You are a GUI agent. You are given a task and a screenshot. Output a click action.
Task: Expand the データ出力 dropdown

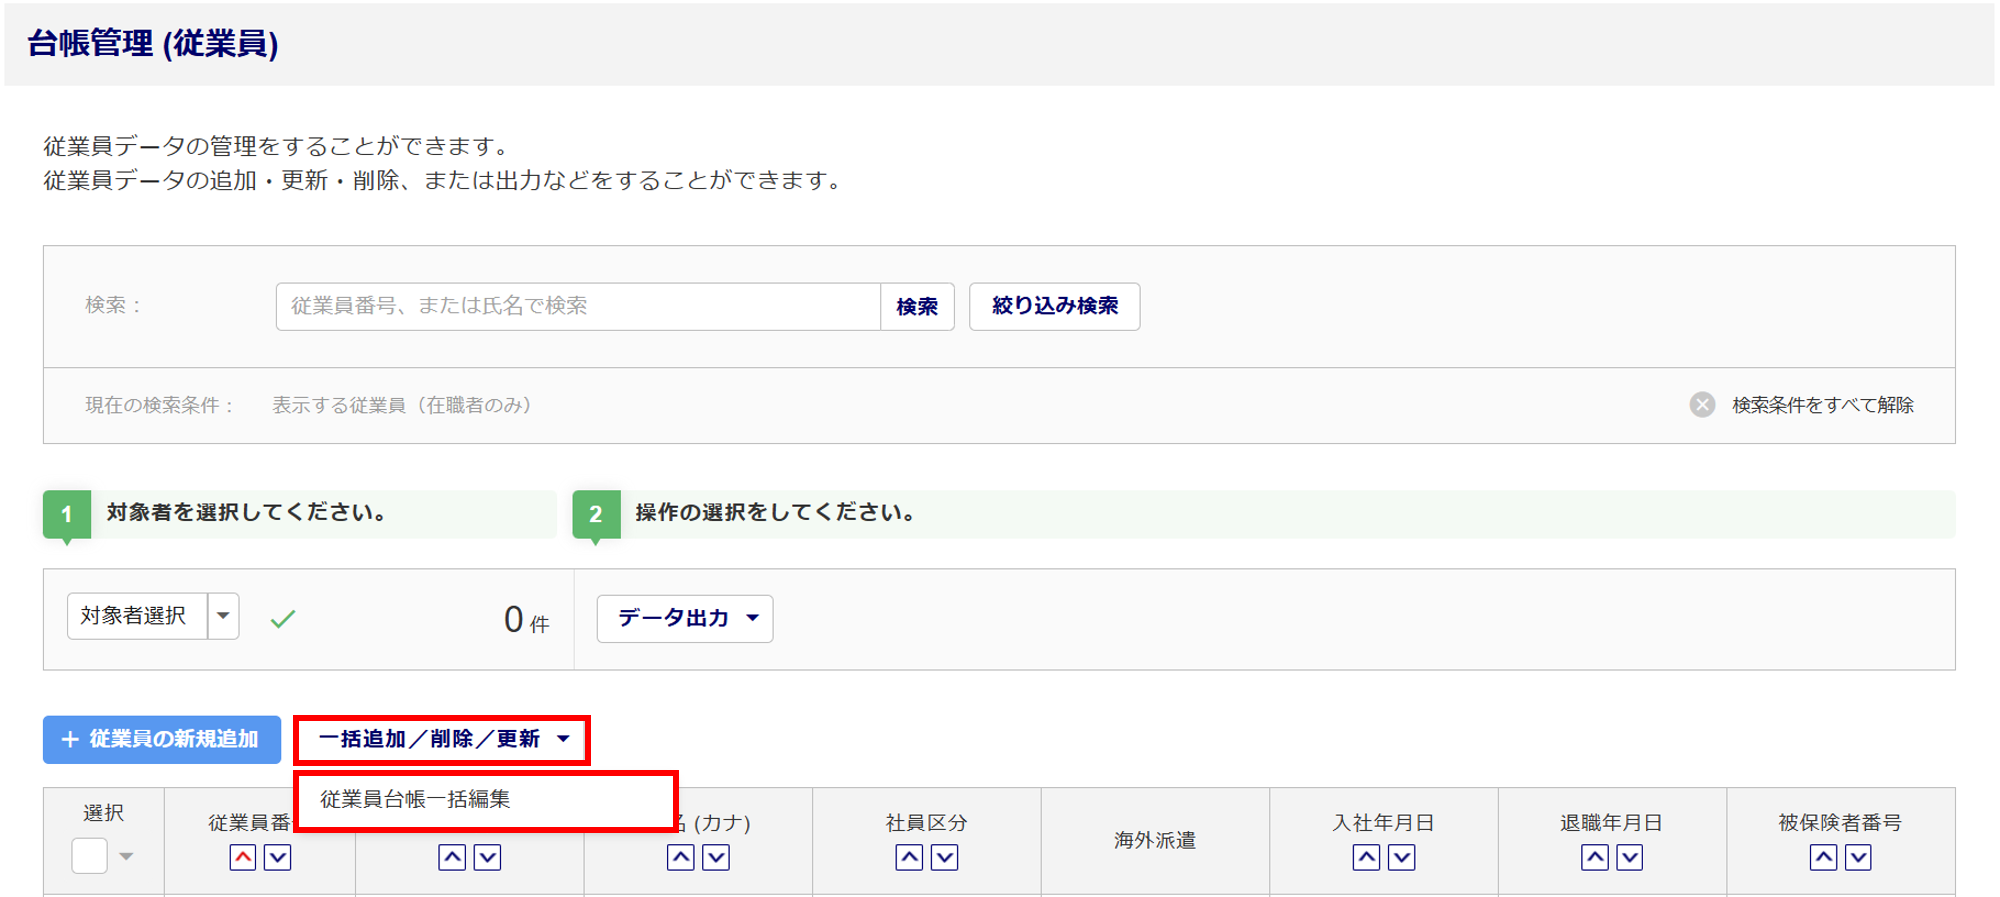(685, 619)
